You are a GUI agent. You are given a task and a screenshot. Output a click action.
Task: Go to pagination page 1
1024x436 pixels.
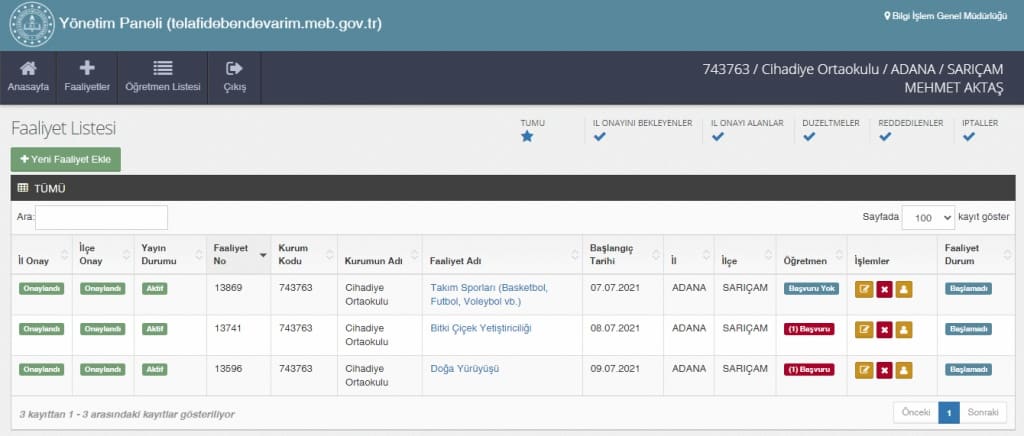(x=949, y=412)
